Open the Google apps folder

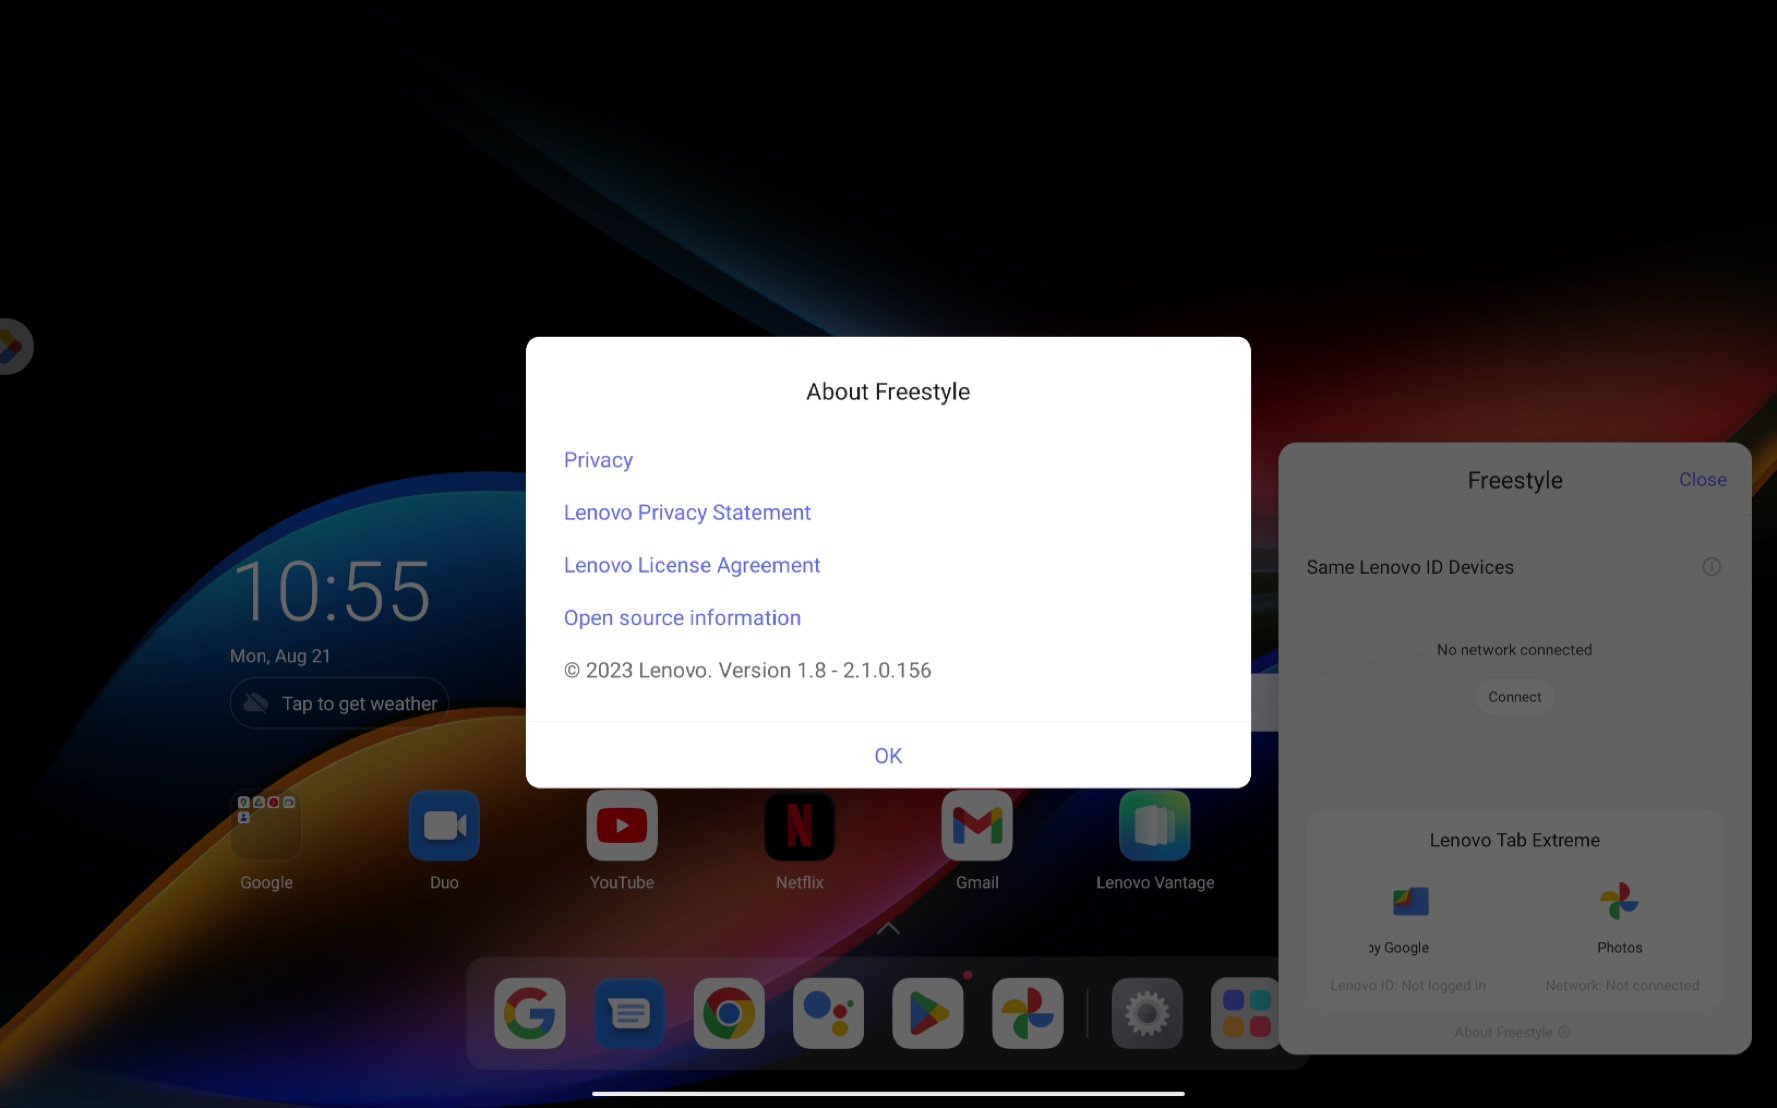click(x=266, y=825)
